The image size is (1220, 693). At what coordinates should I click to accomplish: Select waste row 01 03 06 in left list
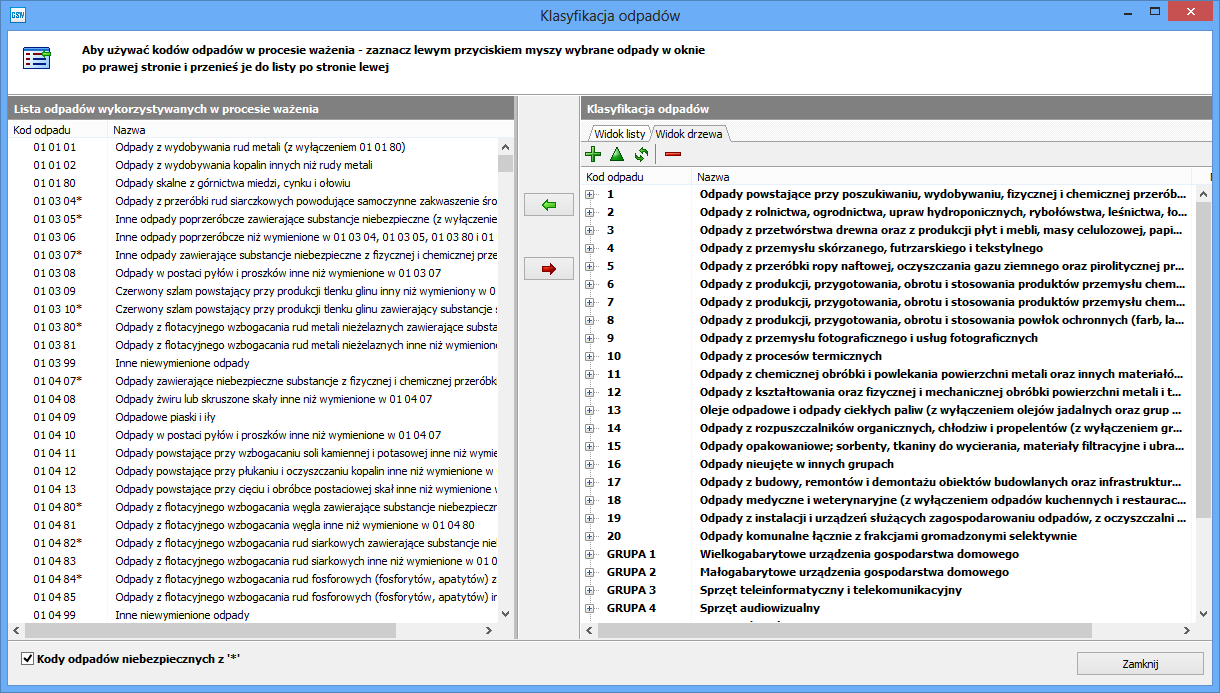(55, 237)
